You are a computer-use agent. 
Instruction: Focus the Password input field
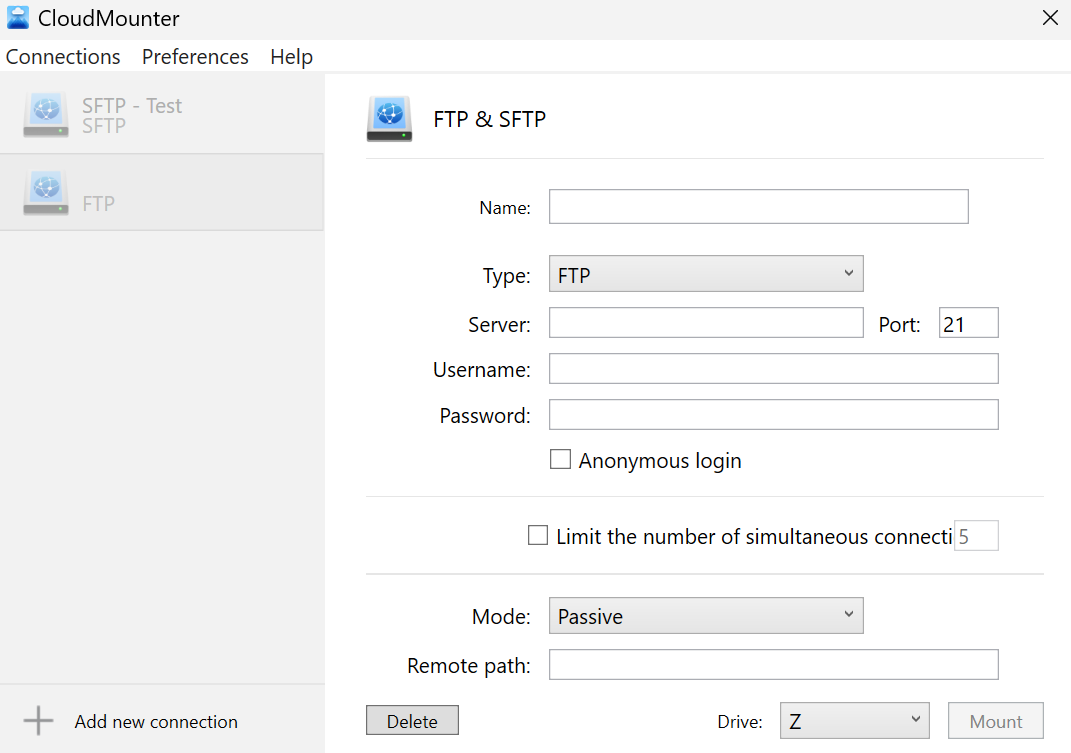[x=773, y=415]
